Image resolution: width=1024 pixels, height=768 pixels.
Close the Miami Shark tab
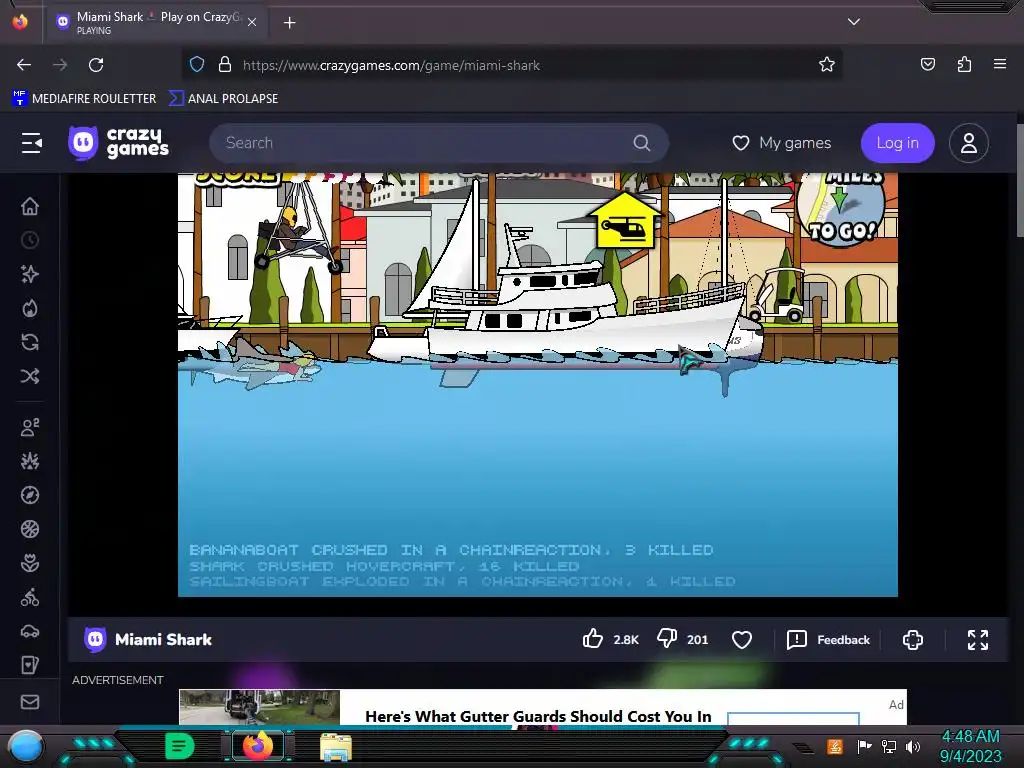pyautogui.click(x=252, y=22)
